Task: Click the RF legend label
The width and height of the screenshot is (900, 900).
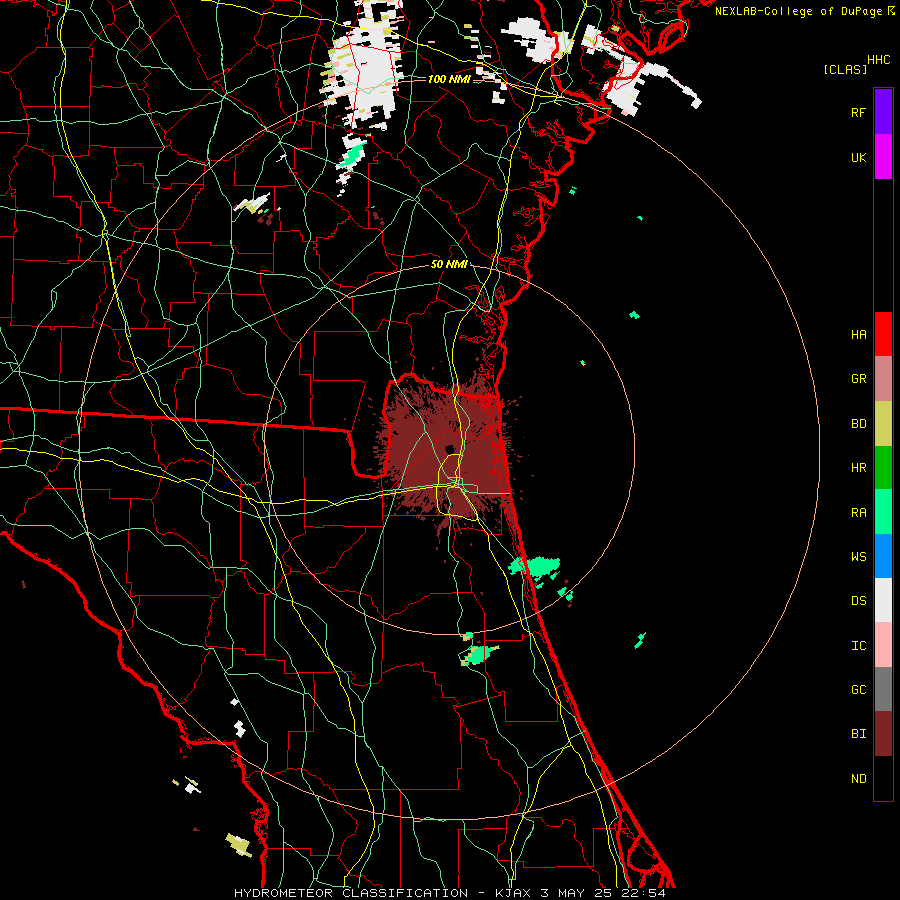Action: pyautogui.click(x=858, y=112)
